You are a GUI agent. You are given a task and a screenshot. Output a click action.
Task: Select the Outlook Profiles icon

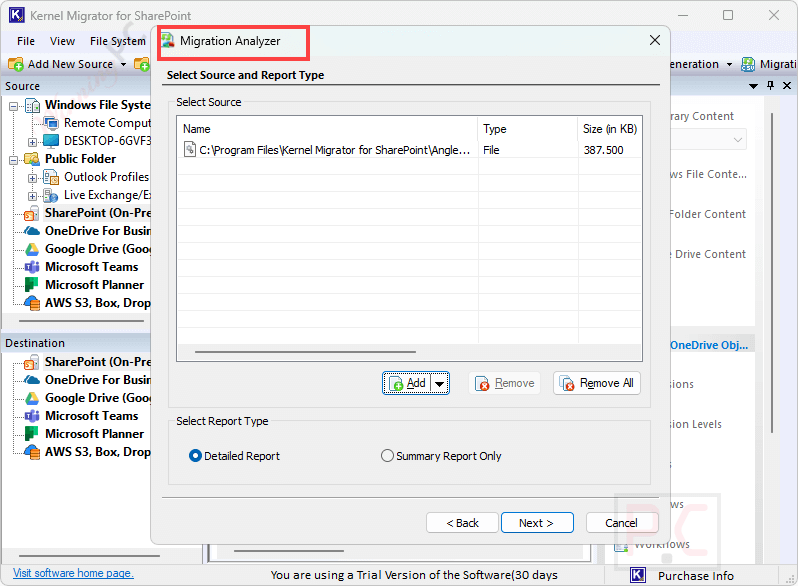pyautogui.click(x=51, y=177)
